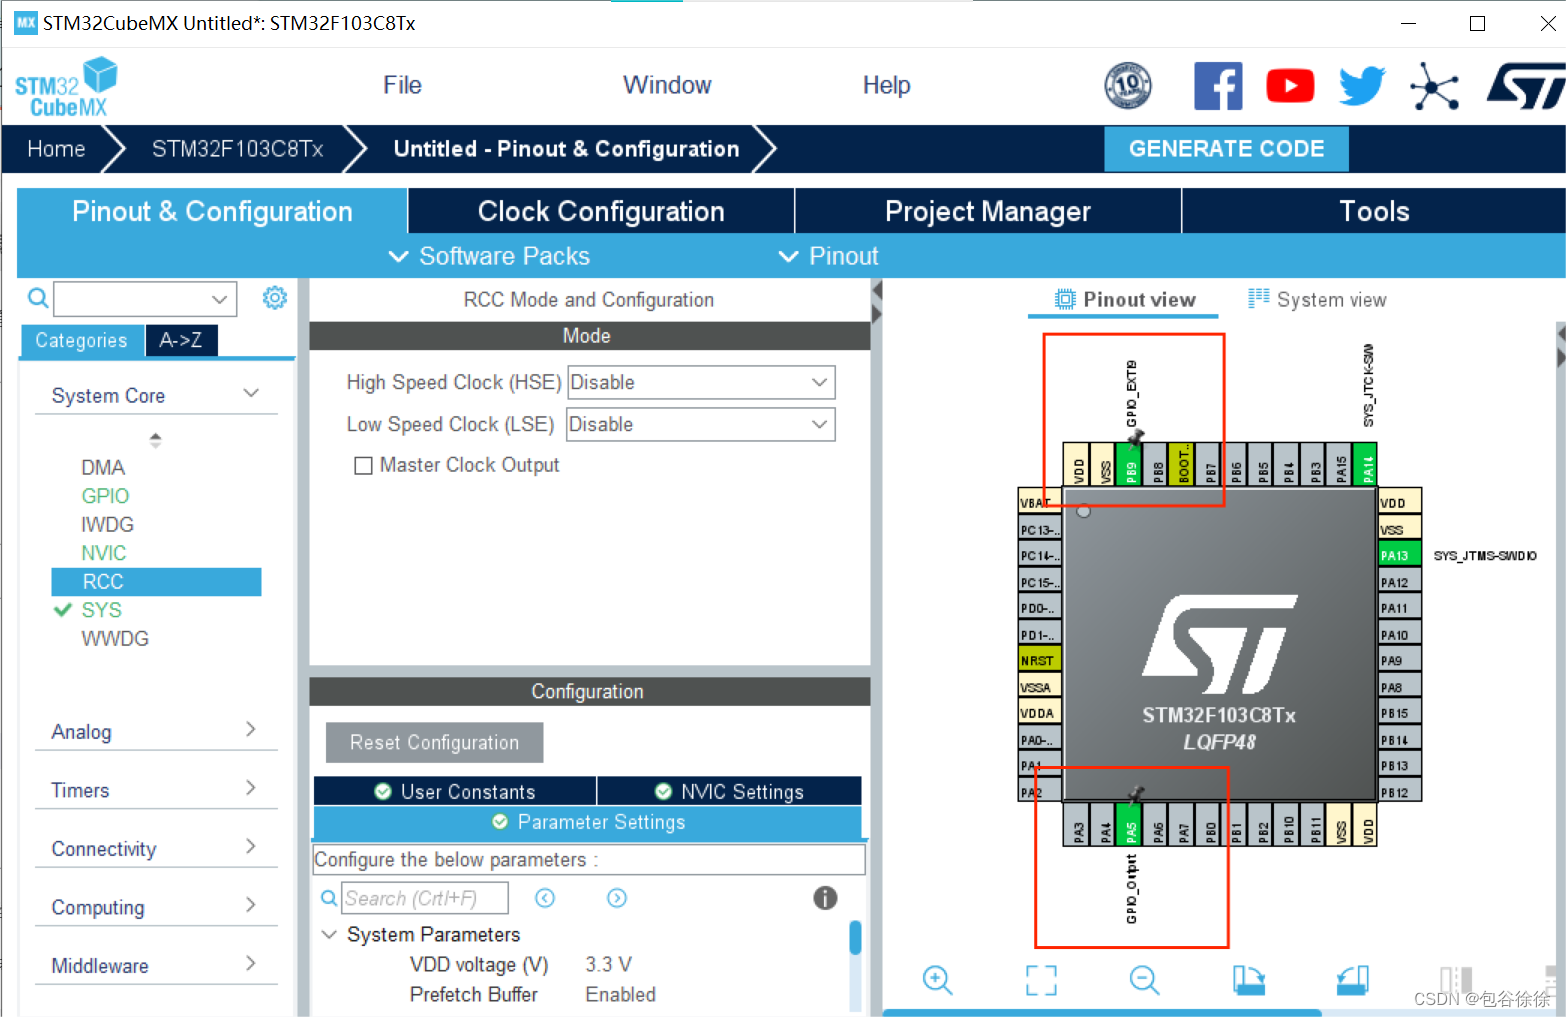Viewport: 1566px width, 1017px height.
Task: Open the ST Twitter icon
Action: point(1362,86)
